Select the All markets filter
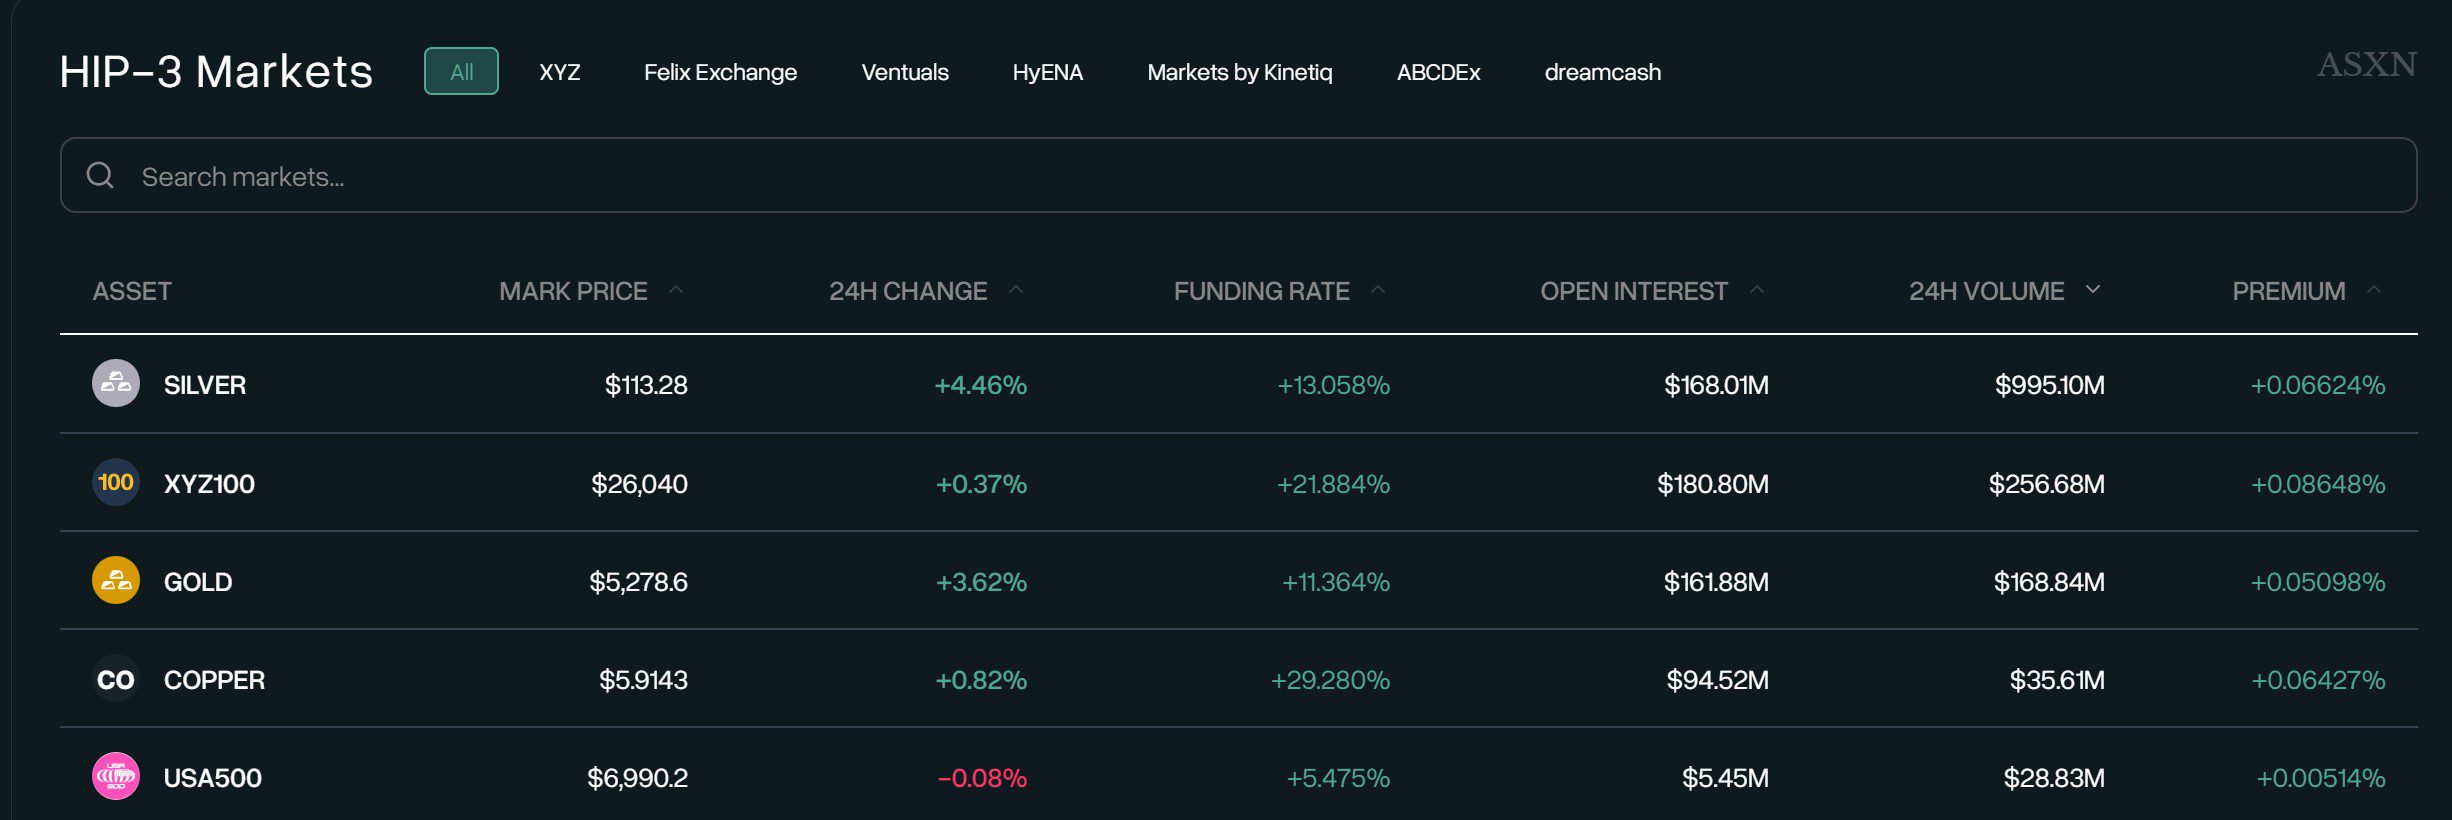 coord(461,72)
